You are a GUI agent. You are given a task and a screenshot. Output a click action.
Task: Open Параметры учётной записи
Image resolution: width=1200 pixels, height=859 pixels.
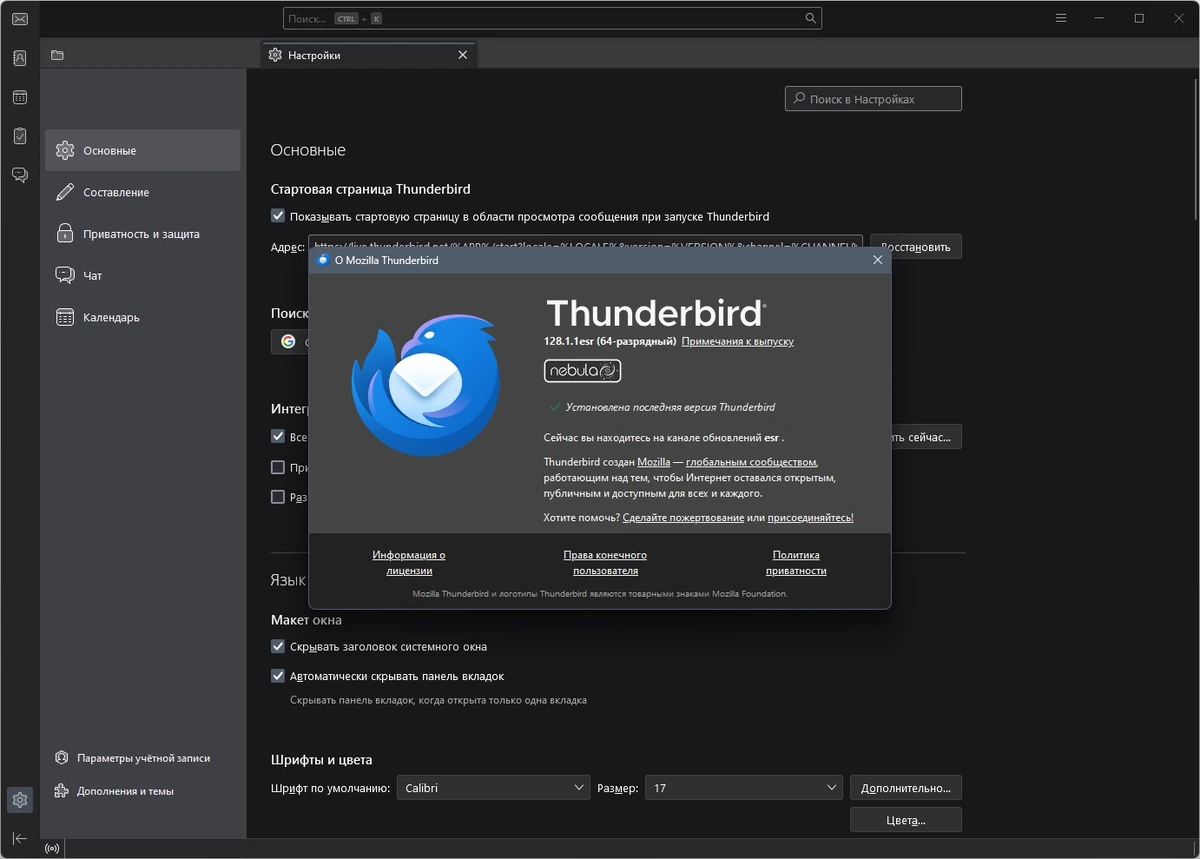point(133,758)
